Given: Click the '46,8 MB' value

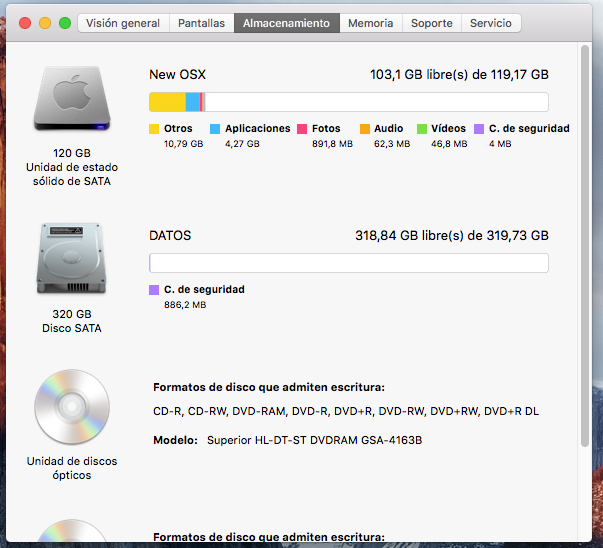Looking at the screenshot, I should point(449,144).
